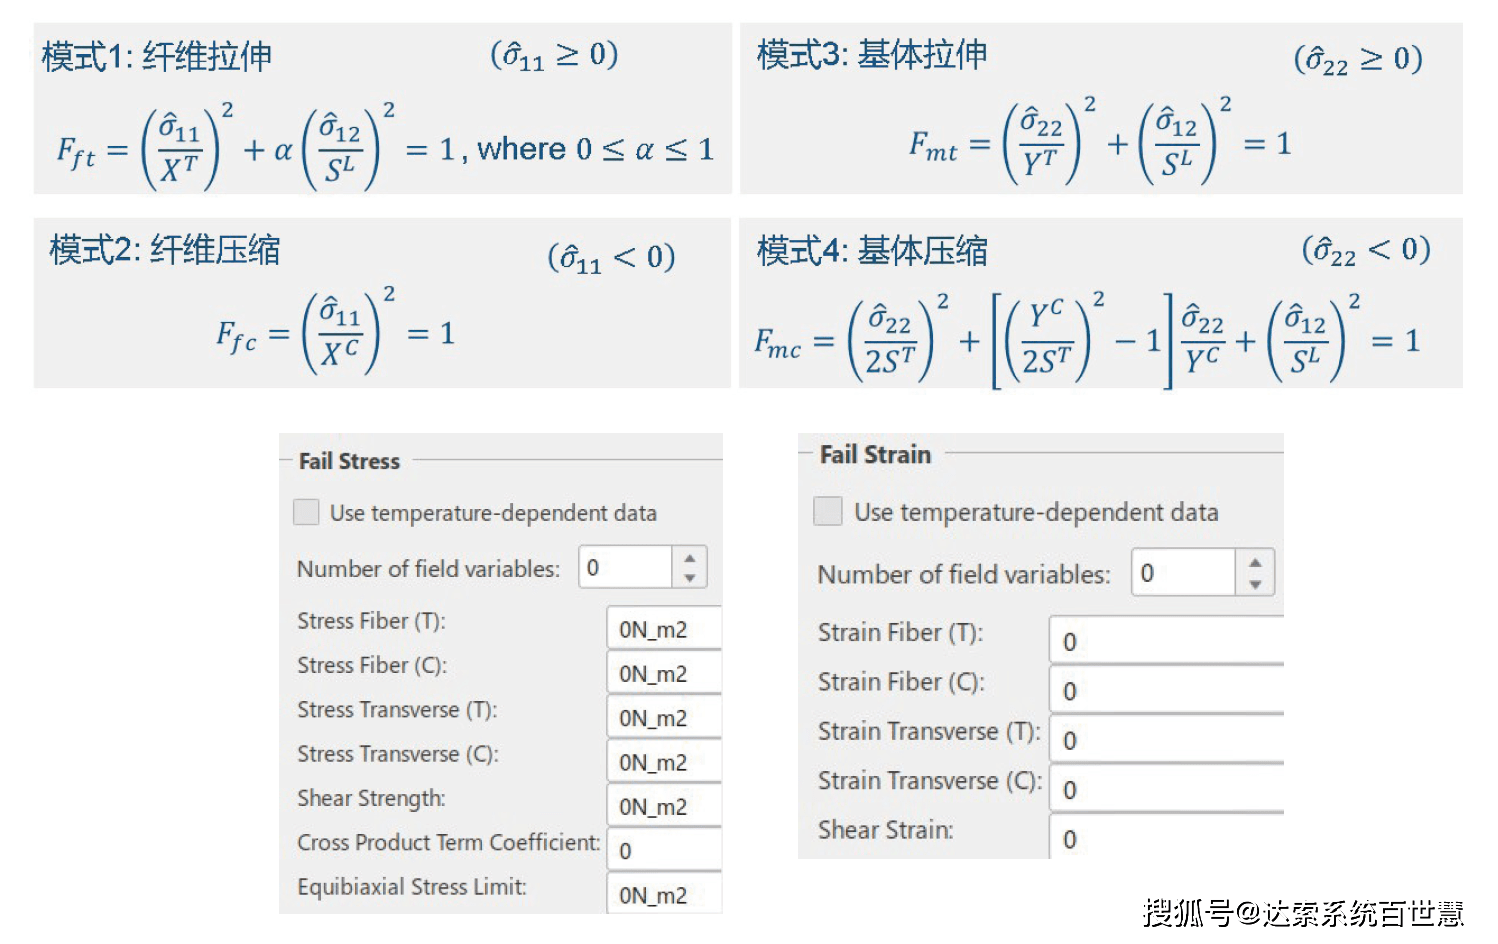Focus the Strain Transverse (C) field
The image size is (1498, 944).
pos(1166,789)
